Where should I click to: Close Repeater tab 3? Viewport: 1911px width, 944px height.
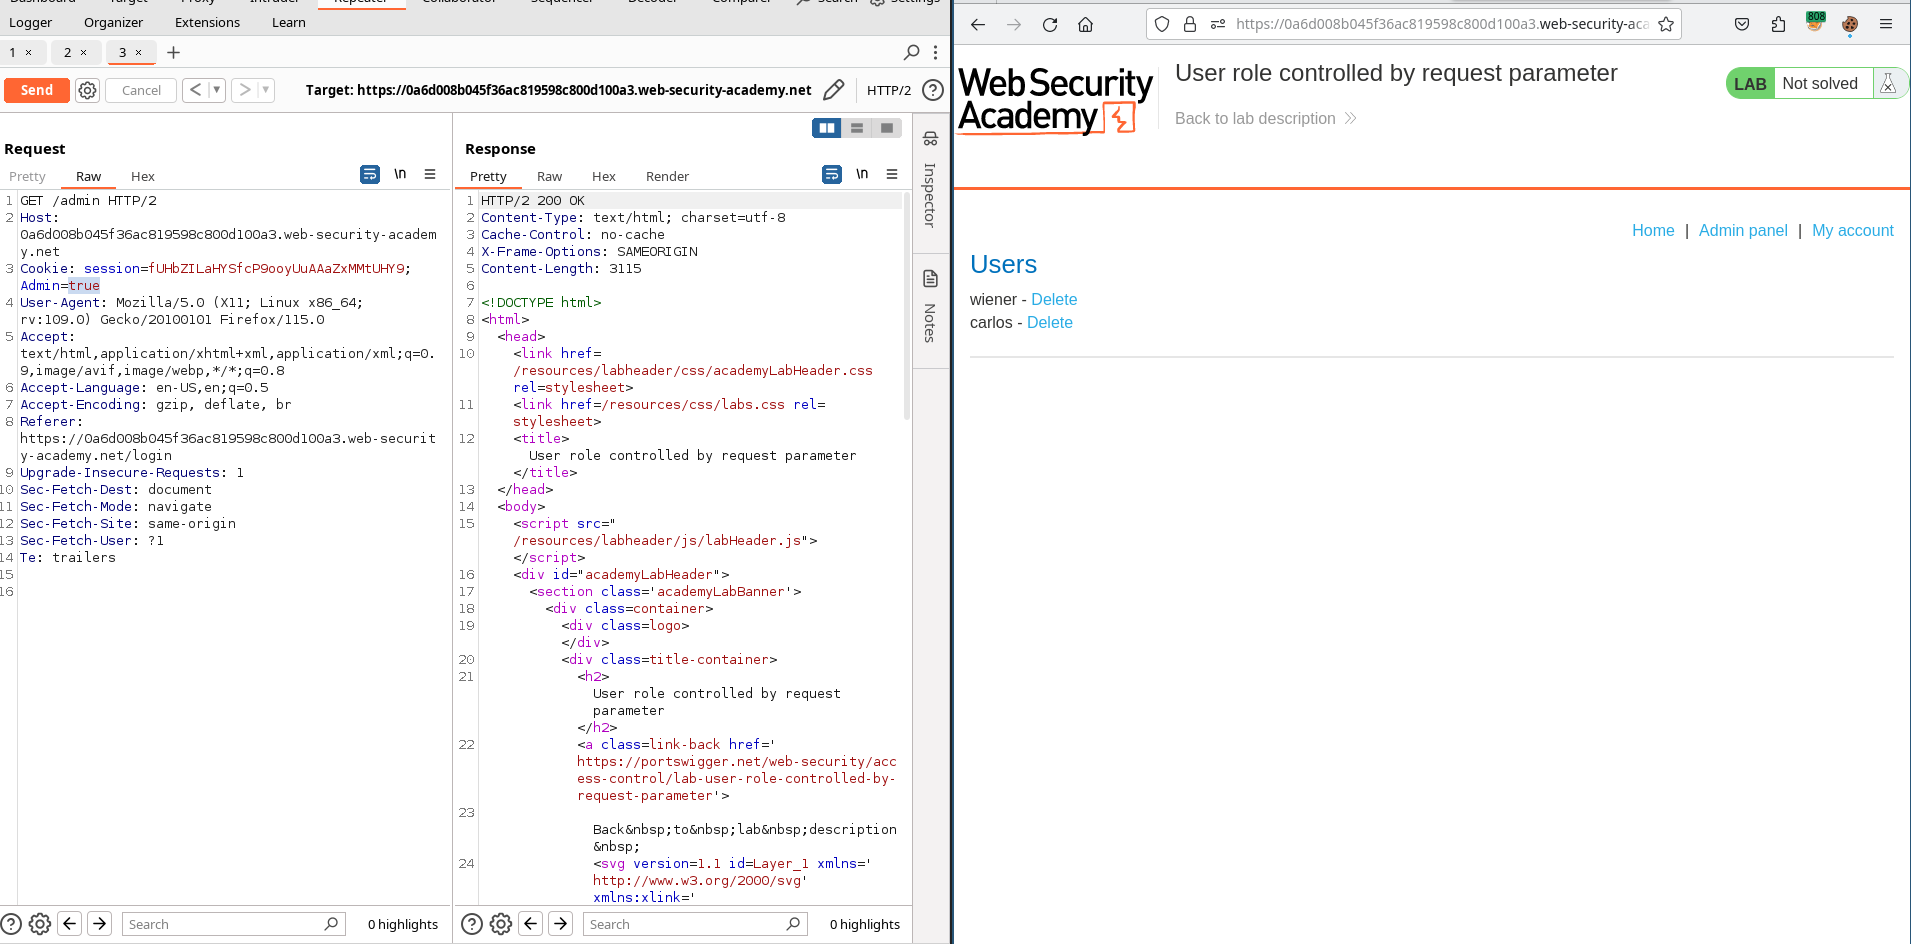click(x=138, y=52)
